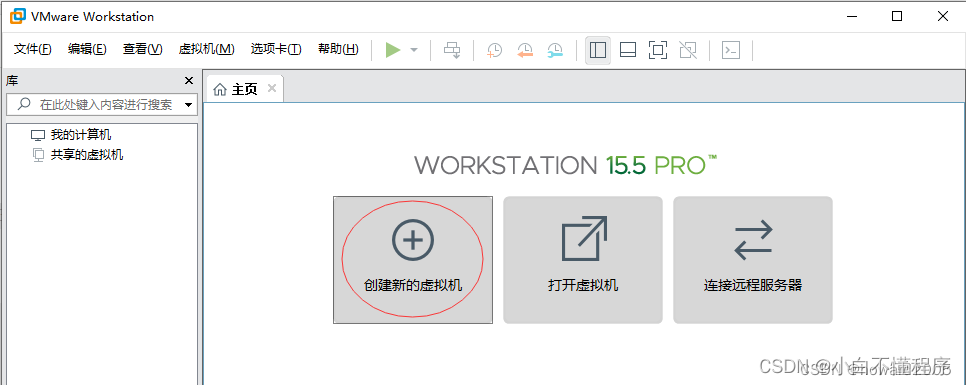Click the send Ctrl+Alt+Del toolbar icon

tap(453, 51)
